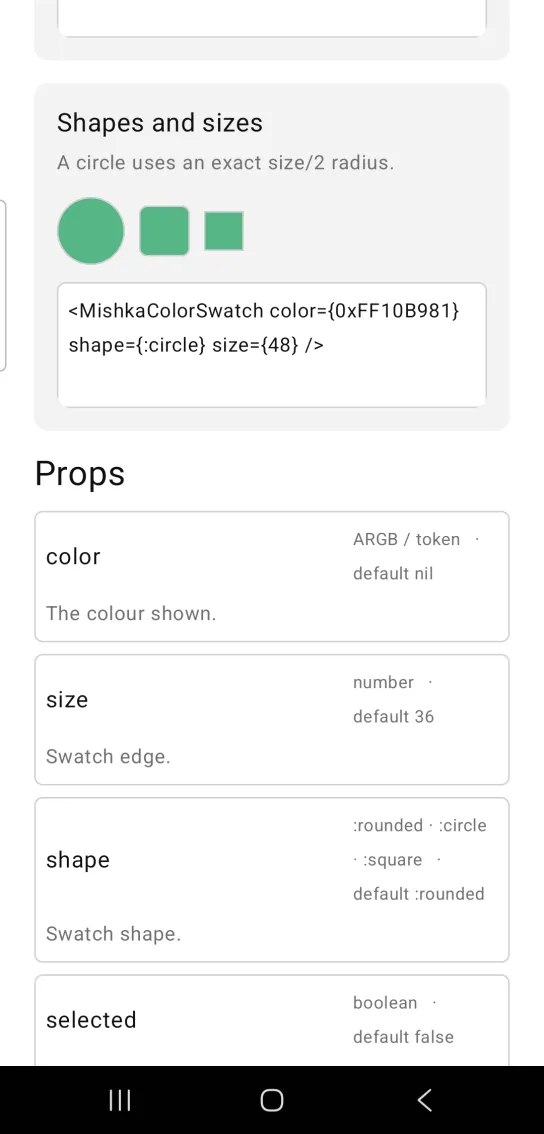Viewport: 544px width, 1134px height.
Task: Click the 'default :rounded' label
Action: click(419, 894)
